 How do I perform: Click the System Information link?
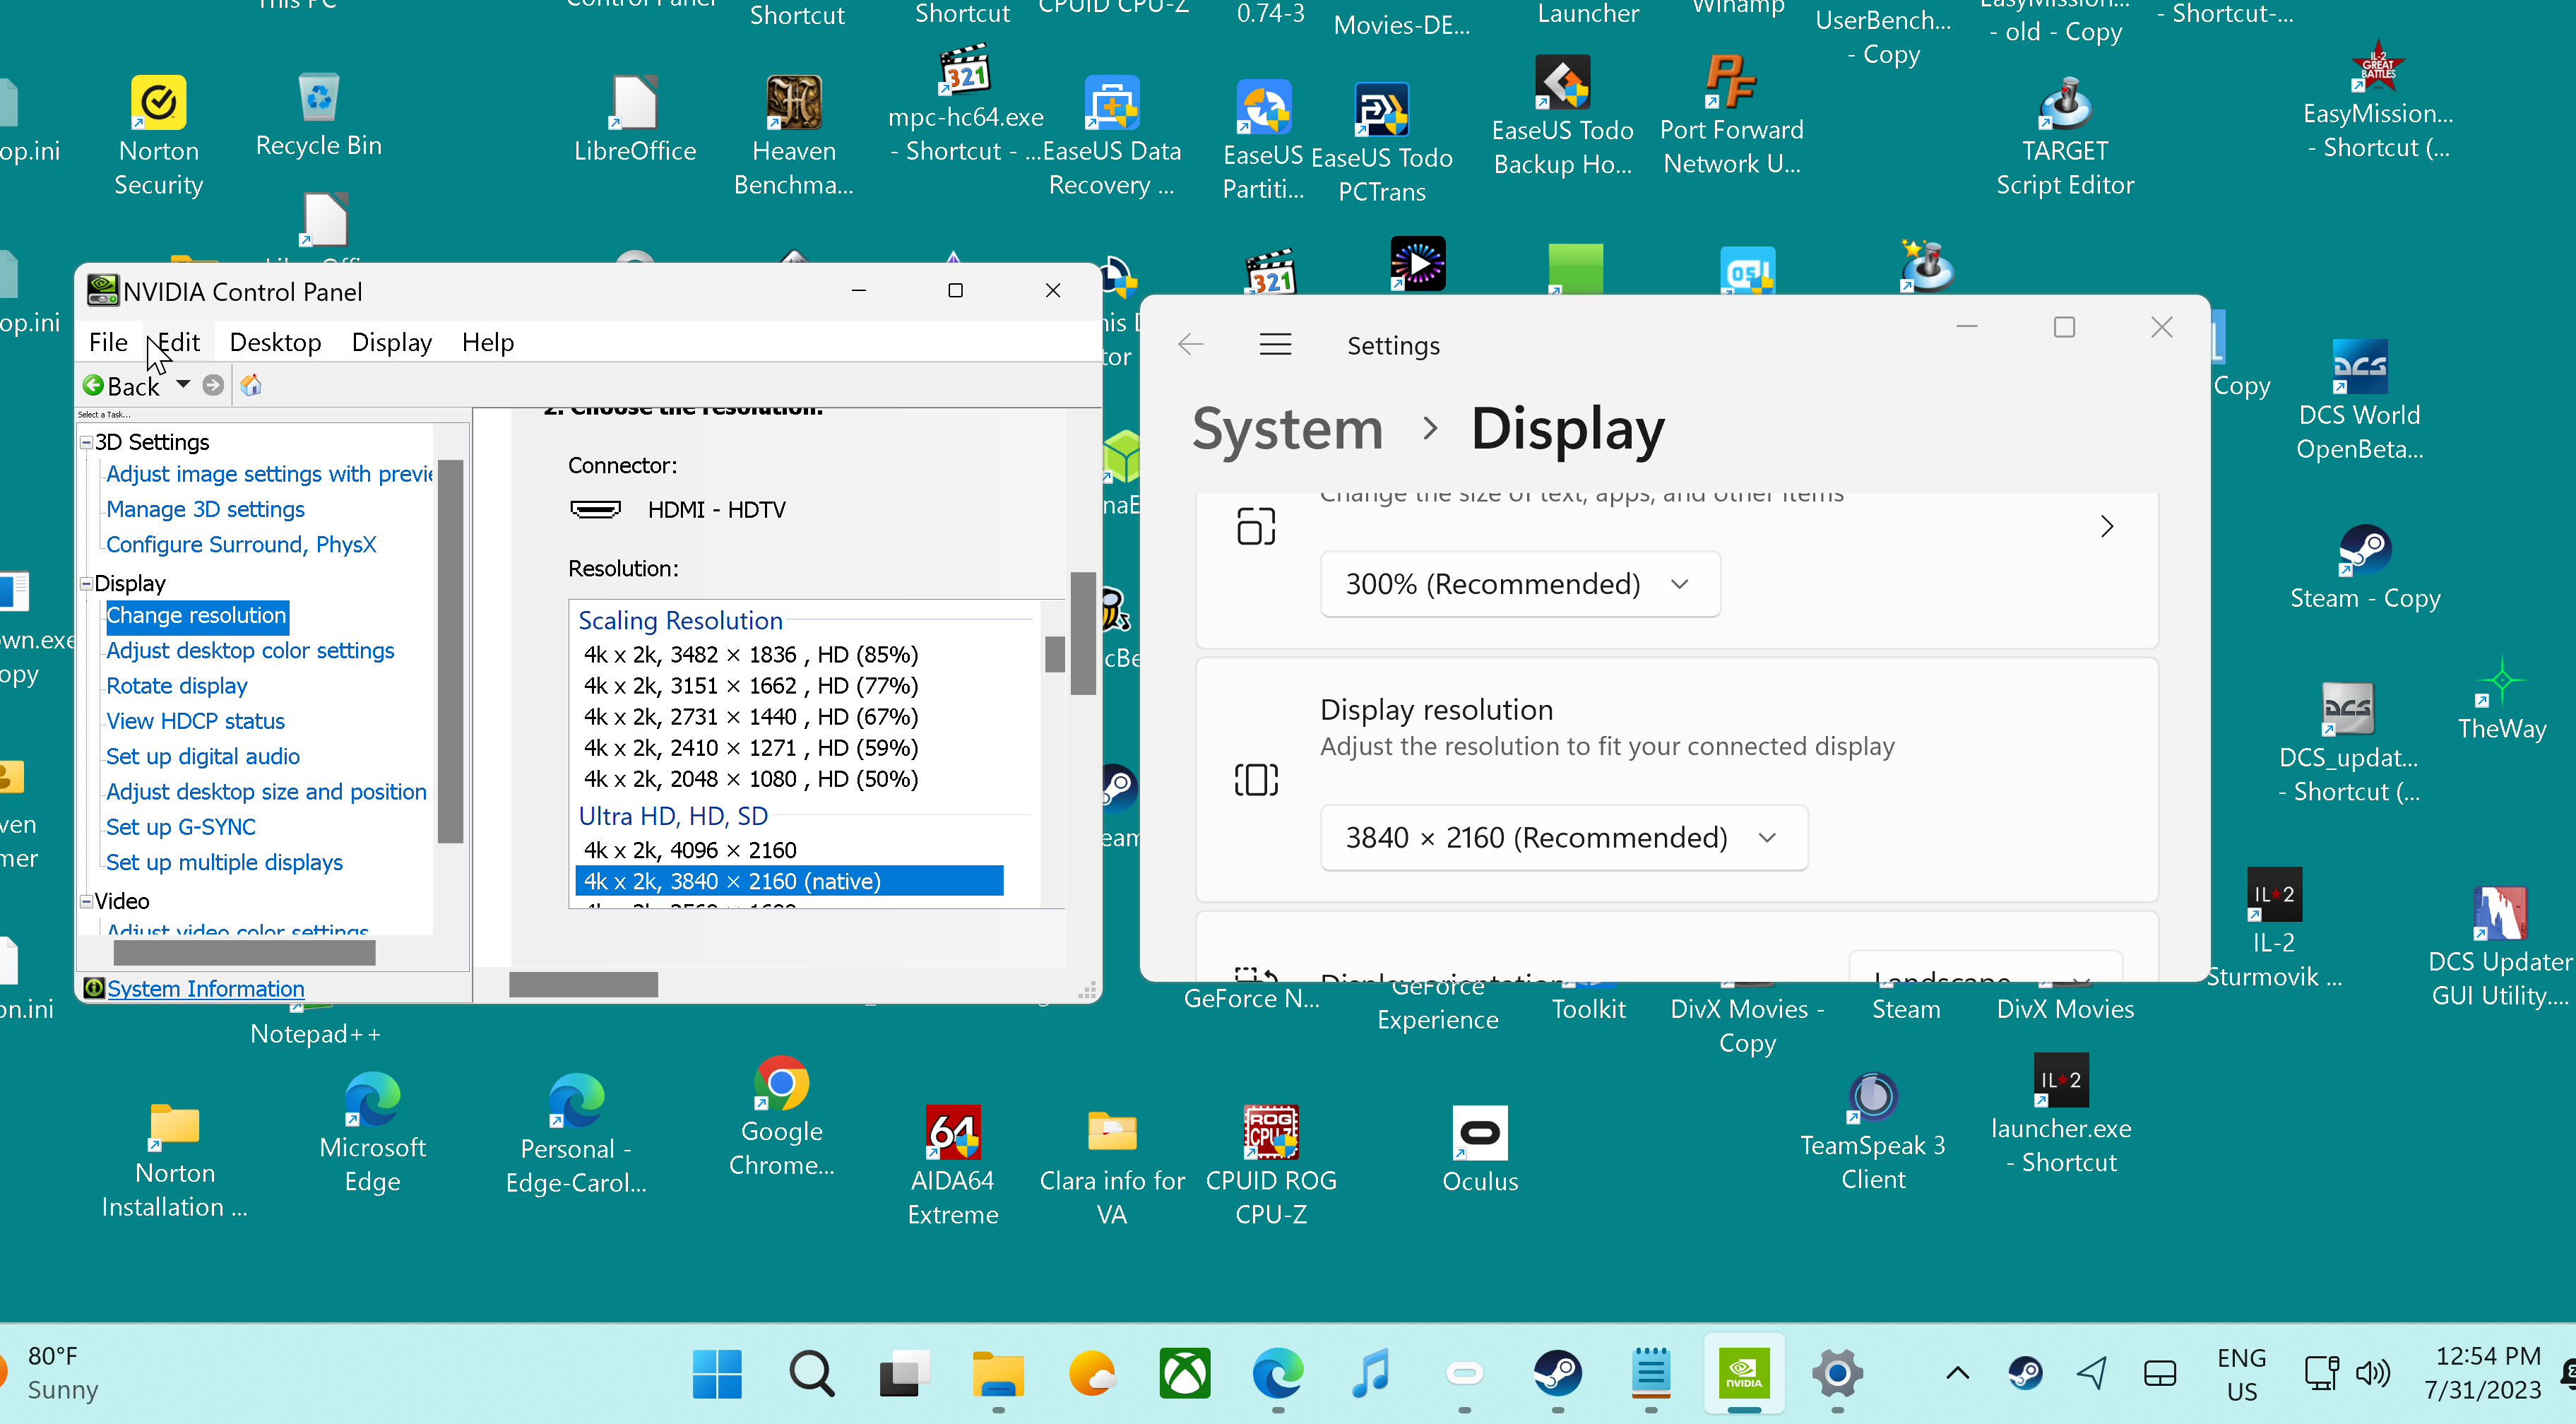(205, 988)
